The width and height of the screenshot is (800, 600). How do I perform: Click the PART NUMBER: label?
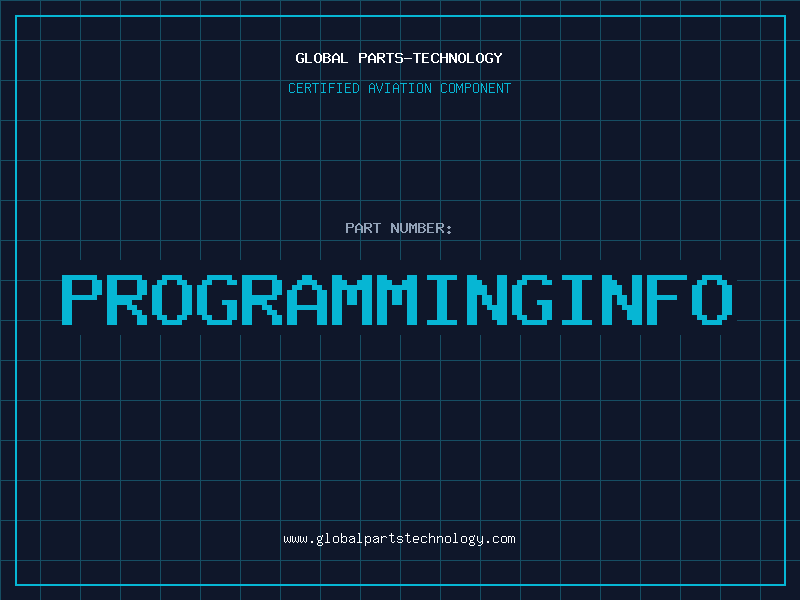pyautogui.click(x=399, y=228)
